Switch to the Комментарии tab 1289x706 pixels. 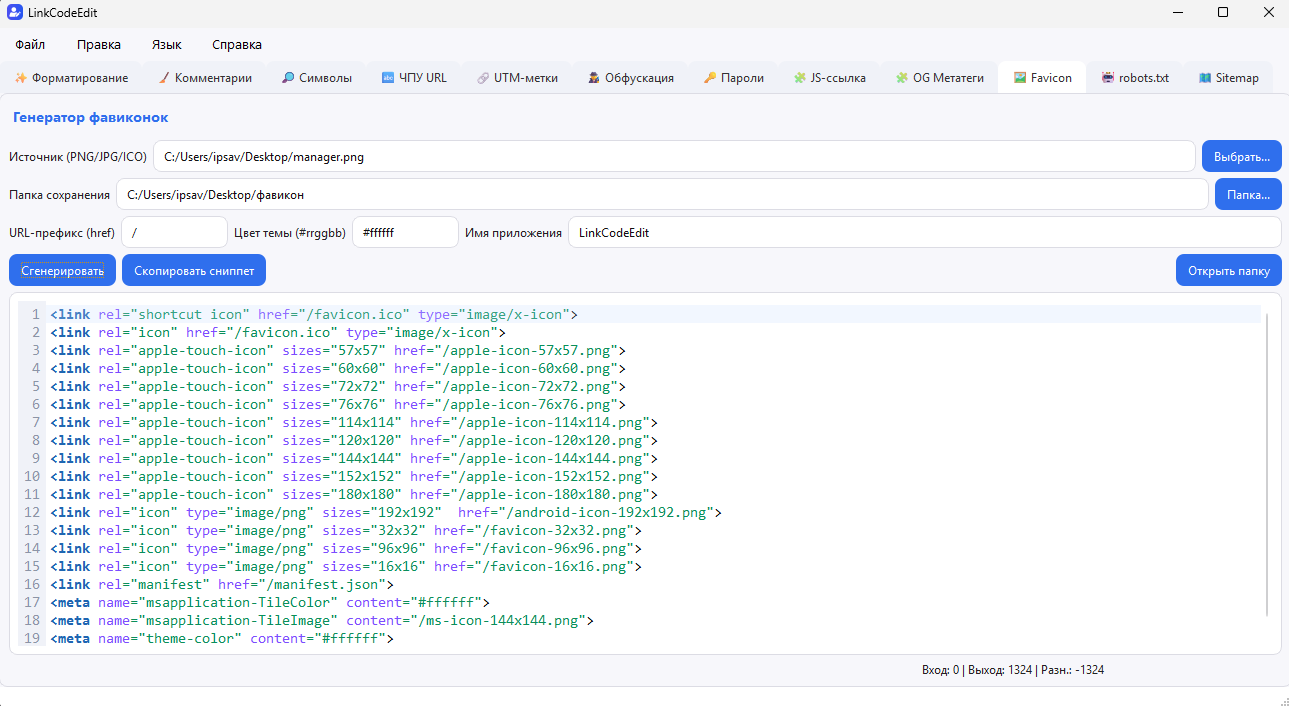point(205,78)
